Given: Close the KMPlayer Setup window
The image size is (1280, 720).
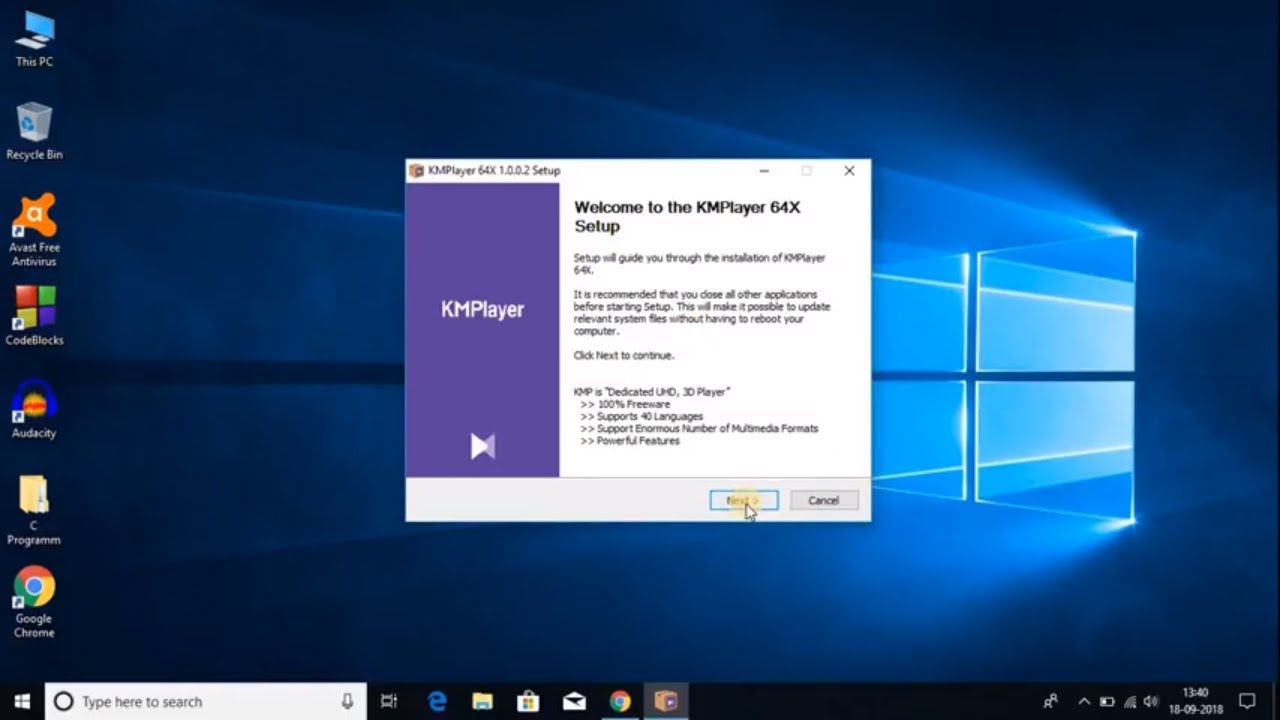Looking at the screenshot, I should pos(849,171).
